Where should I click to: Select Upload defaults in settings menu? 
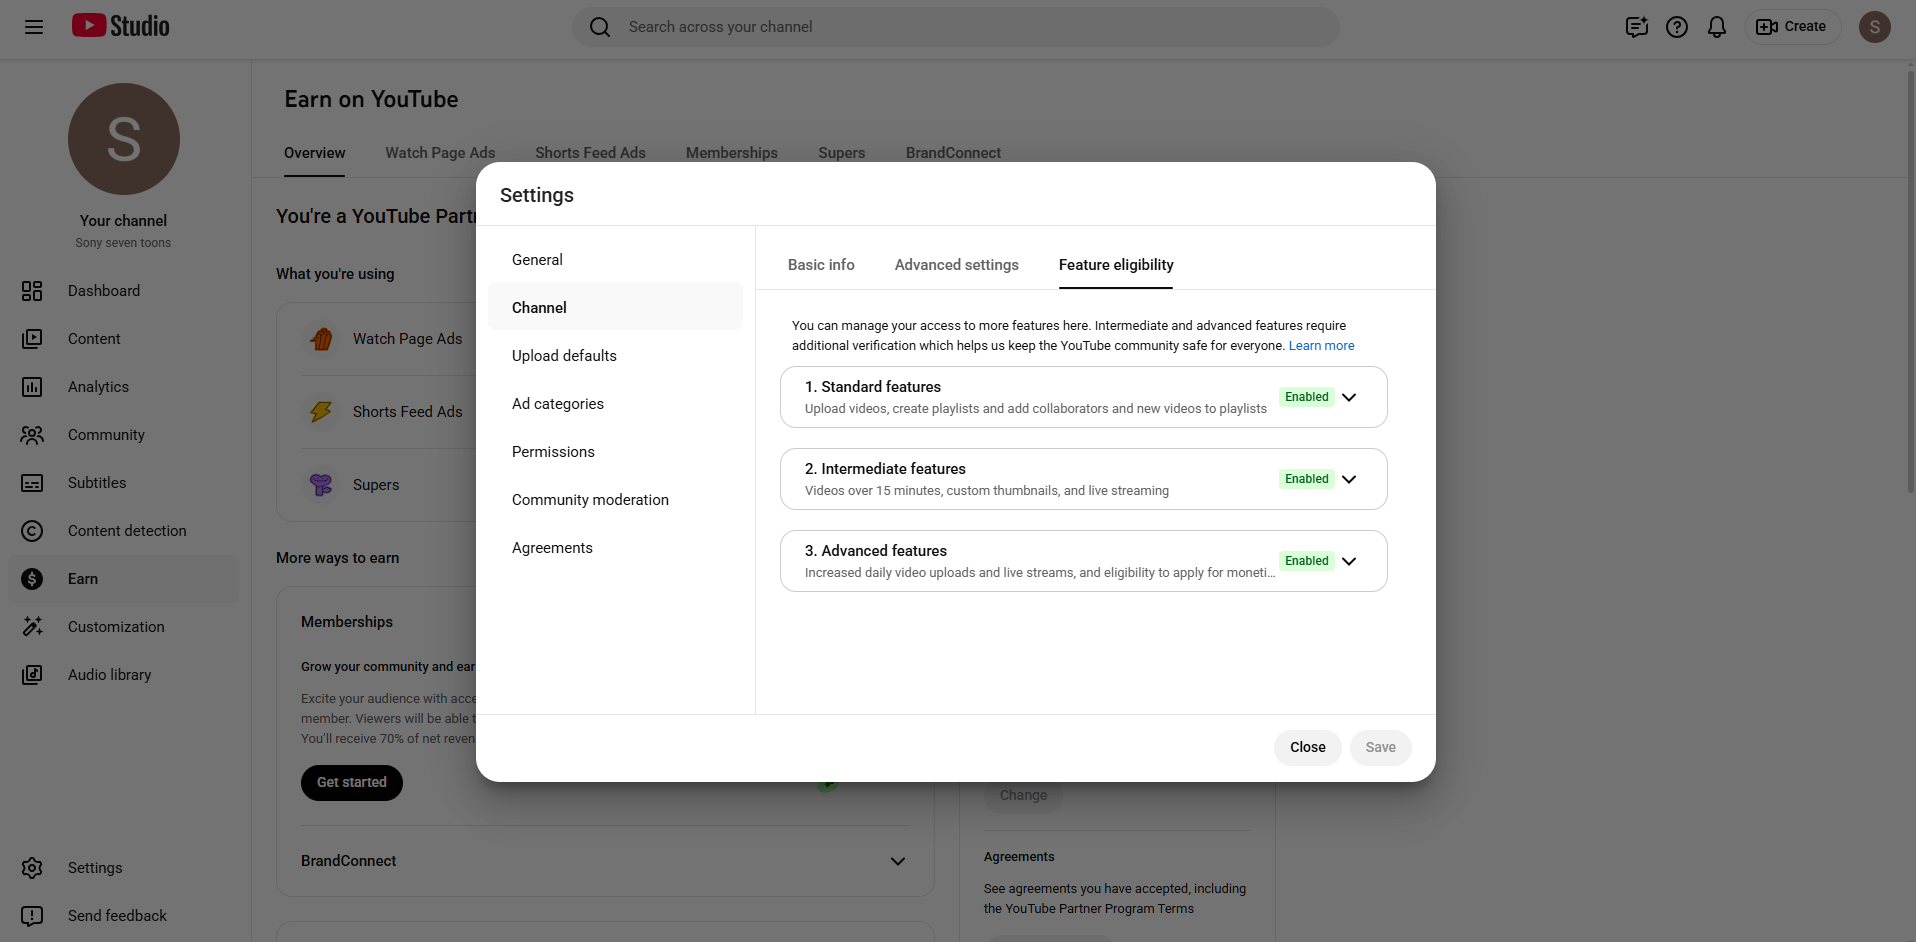click(x=564, y=356)
